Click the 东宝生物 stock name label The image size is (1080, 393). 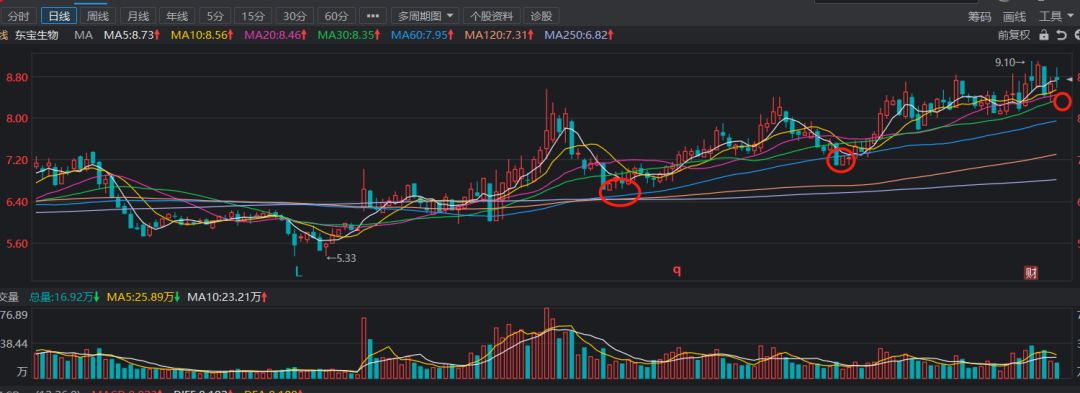pyautogui.click(x=37, y=34)
